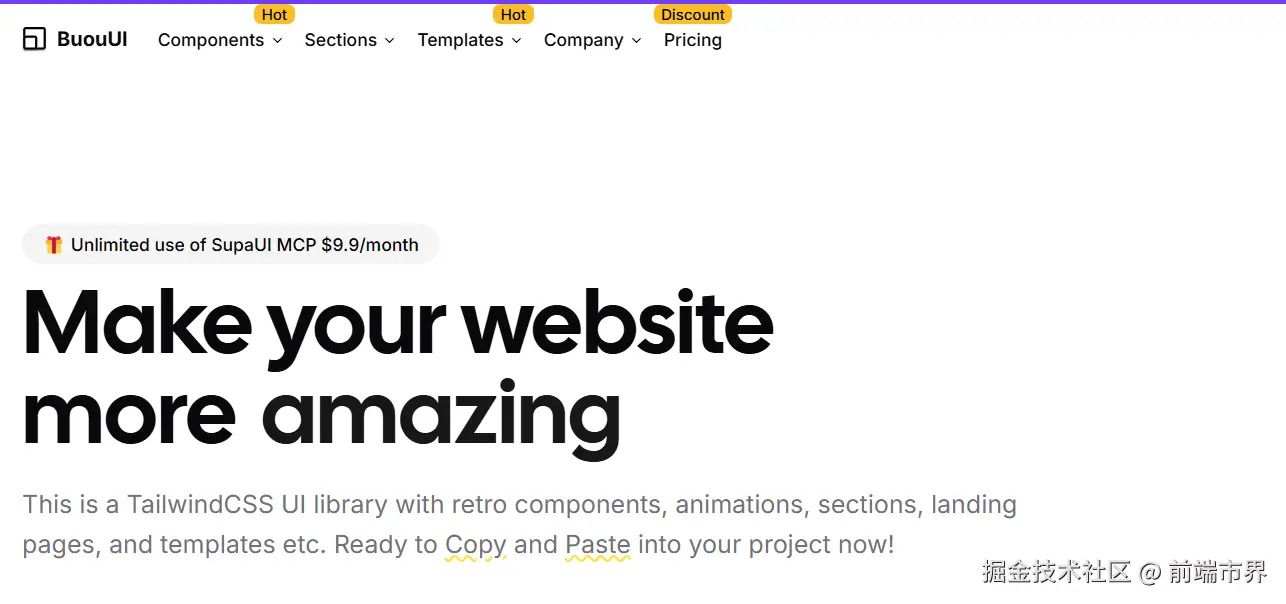Open the Sections menu
Viewport: 1286px width, 604px height.
(341, 40)
